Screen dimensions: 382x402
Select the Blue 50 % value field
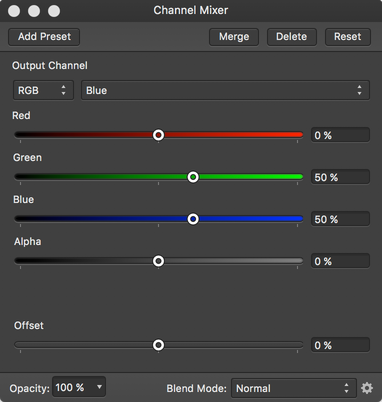340,219
